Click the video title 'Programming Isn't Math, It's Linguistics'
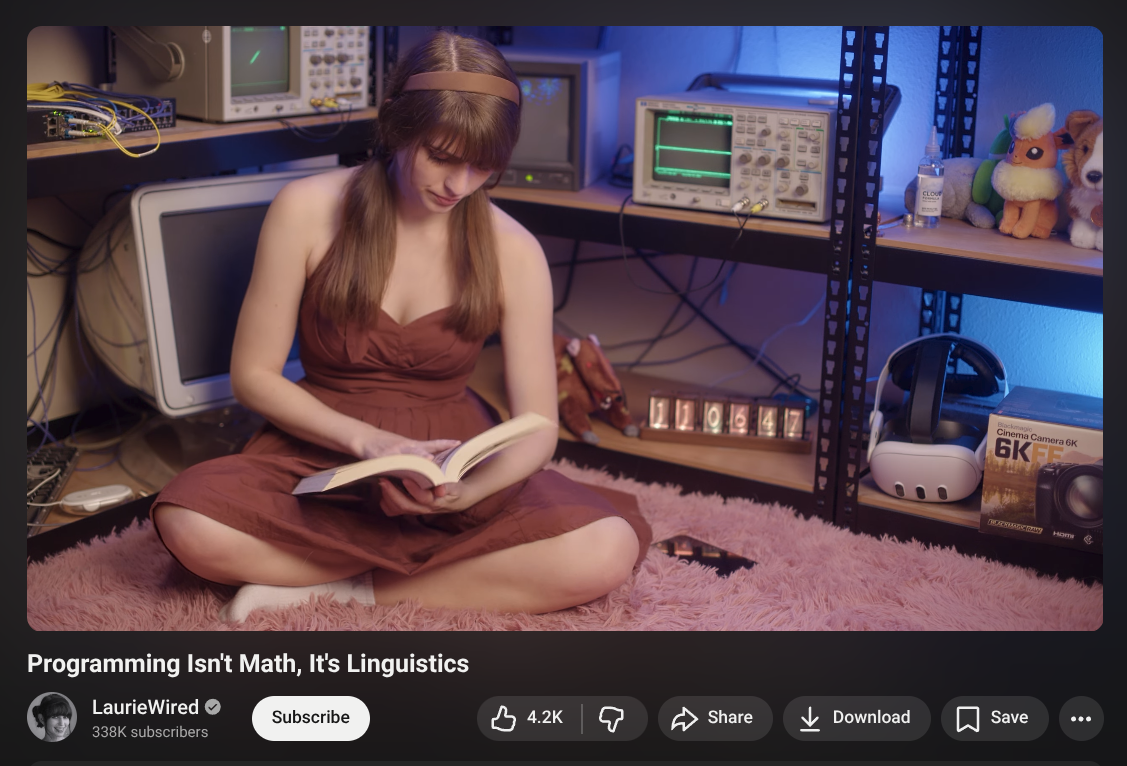Image resolution: width=1127 pixels, height=766 pixels. pos(248,663)
